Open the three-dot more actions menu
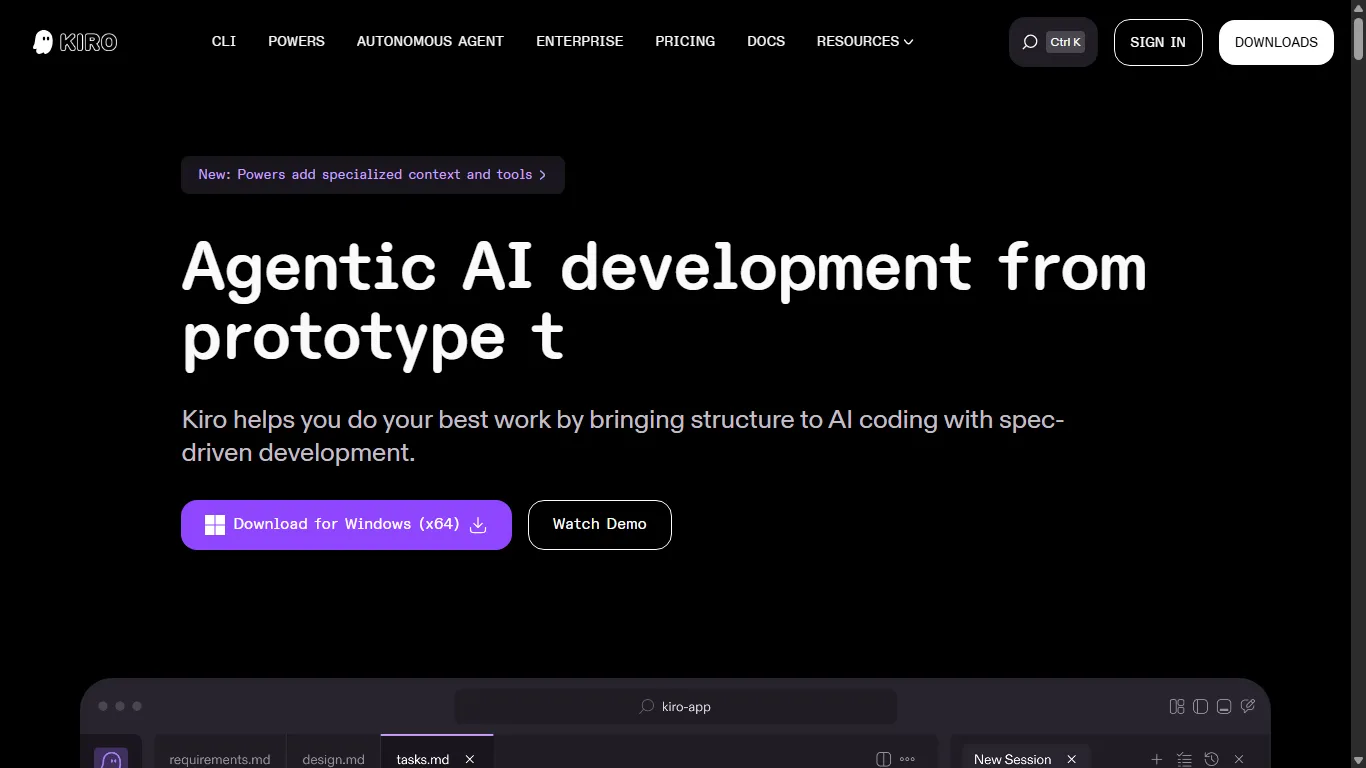1366x768 pixels. tap(908, 759)
